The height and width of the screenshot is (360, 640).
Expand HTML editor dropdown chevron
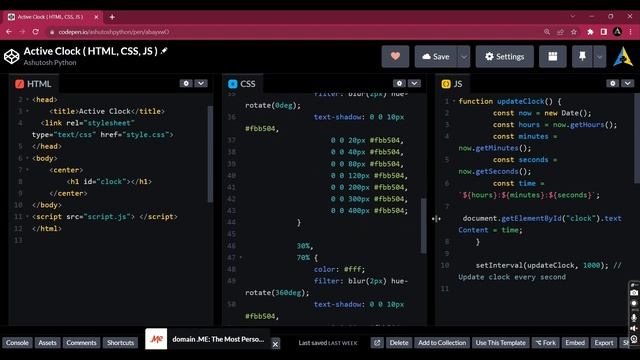(x=201, y=83)
